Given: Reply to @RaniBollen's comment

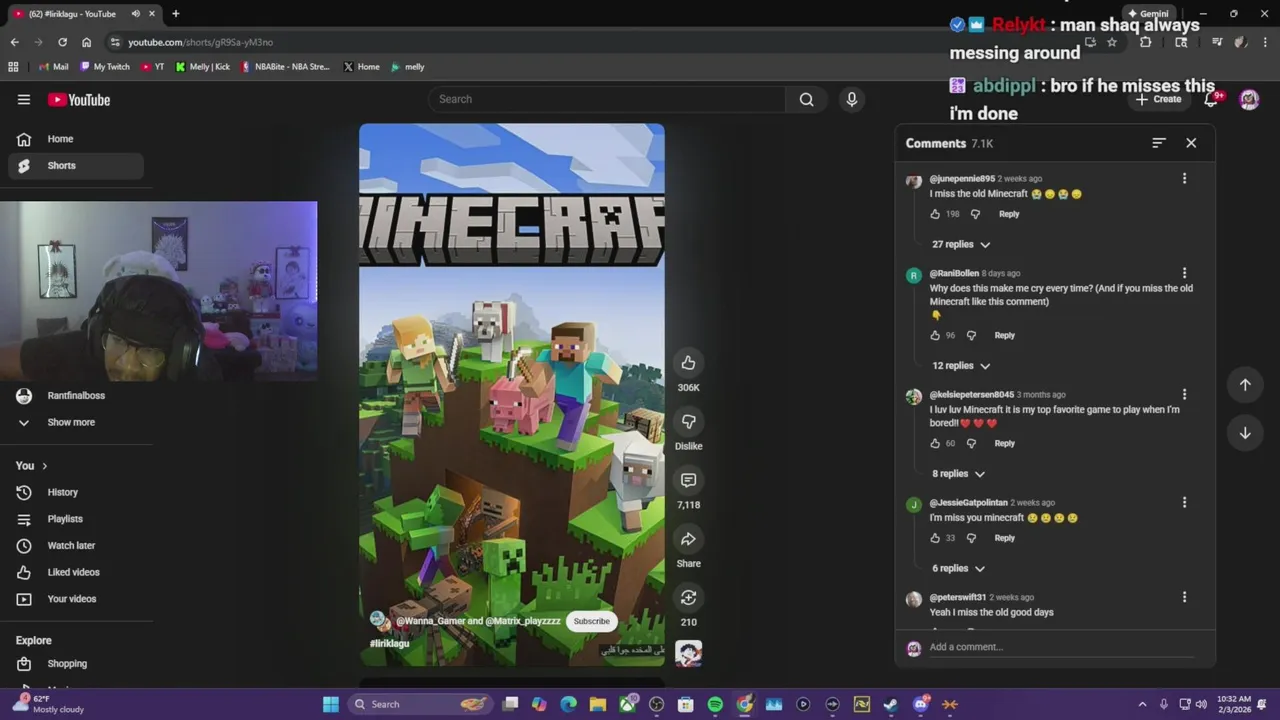Looking at the screenshot, I should [1004, 335].
